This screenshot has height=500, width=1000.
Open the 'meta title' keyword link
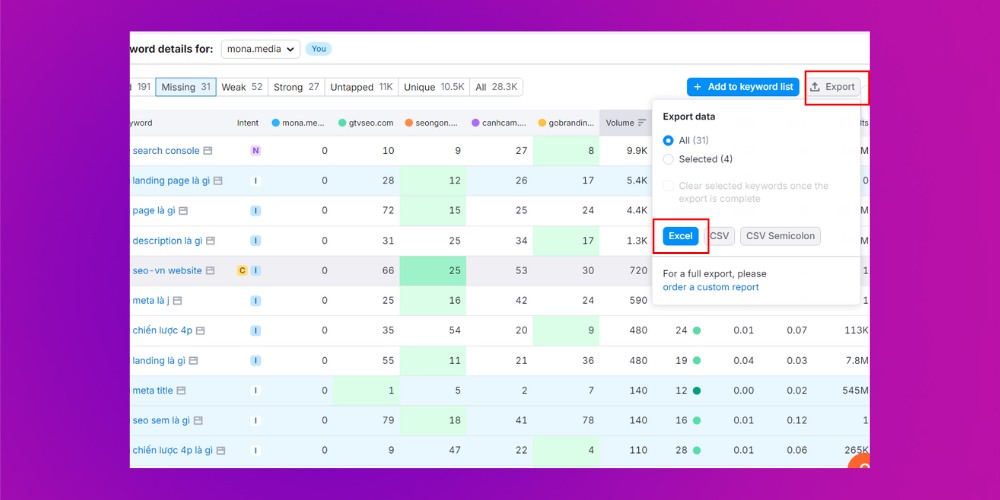point(152,390)
